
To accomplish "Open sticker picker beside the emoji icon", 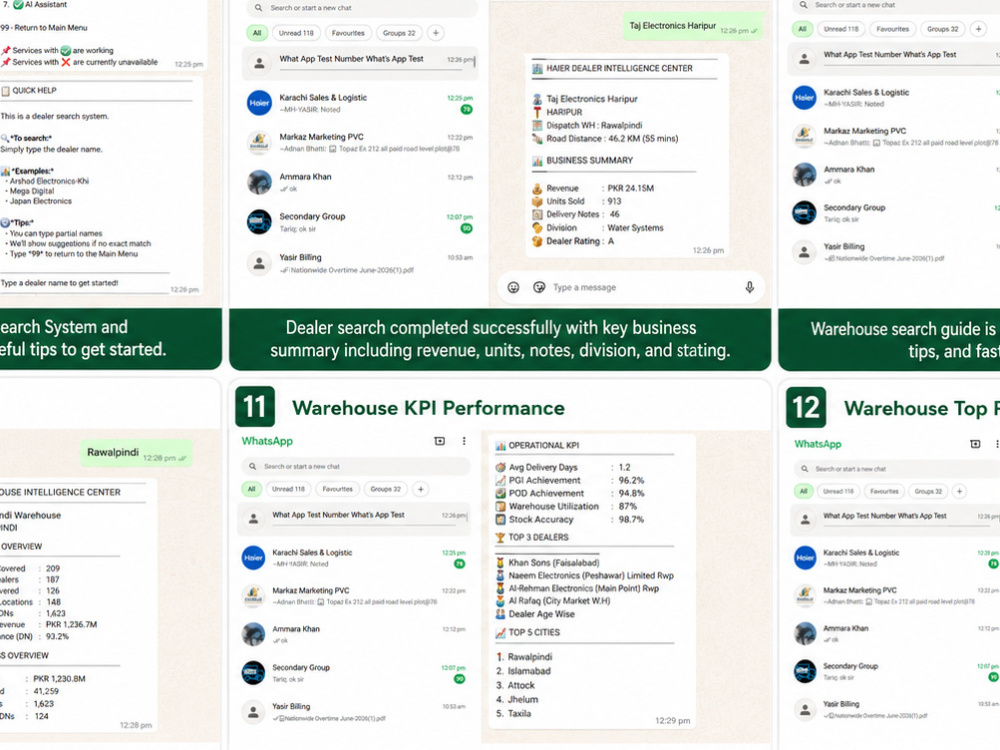I will 539,288.
